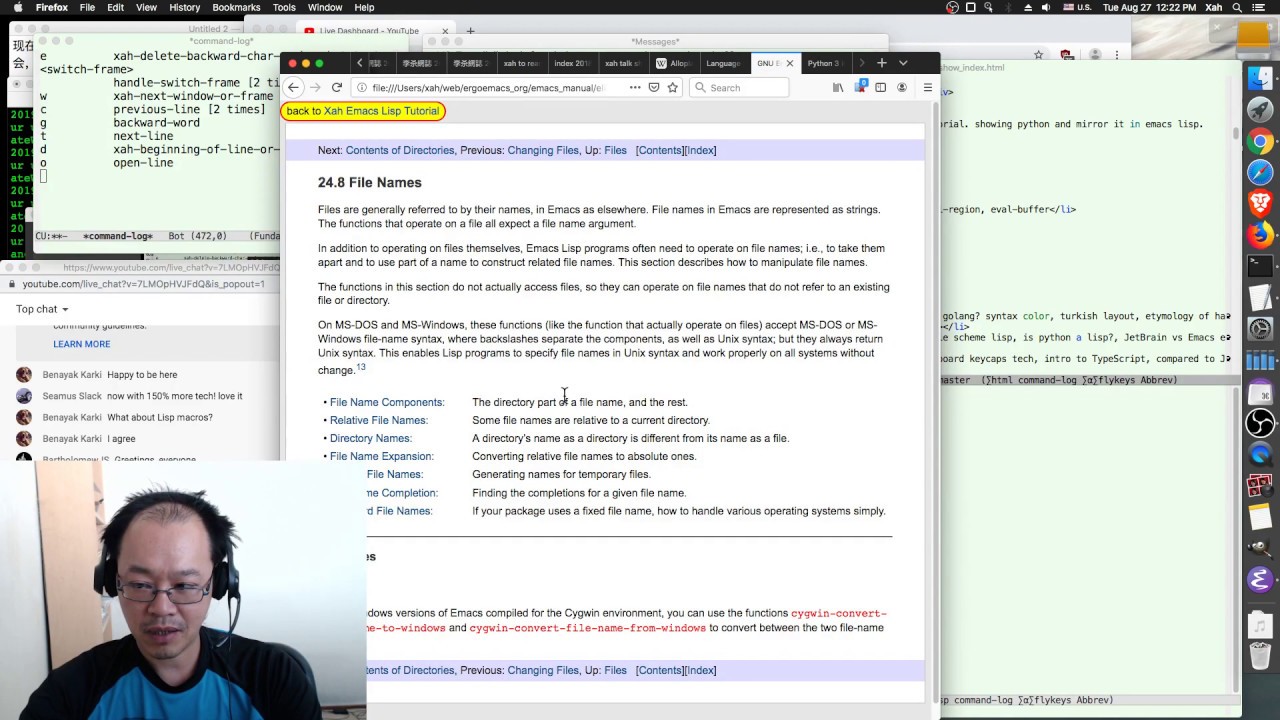
Task: Open Spotlight search in menu bar
Action: click(x=1238, y=7)
